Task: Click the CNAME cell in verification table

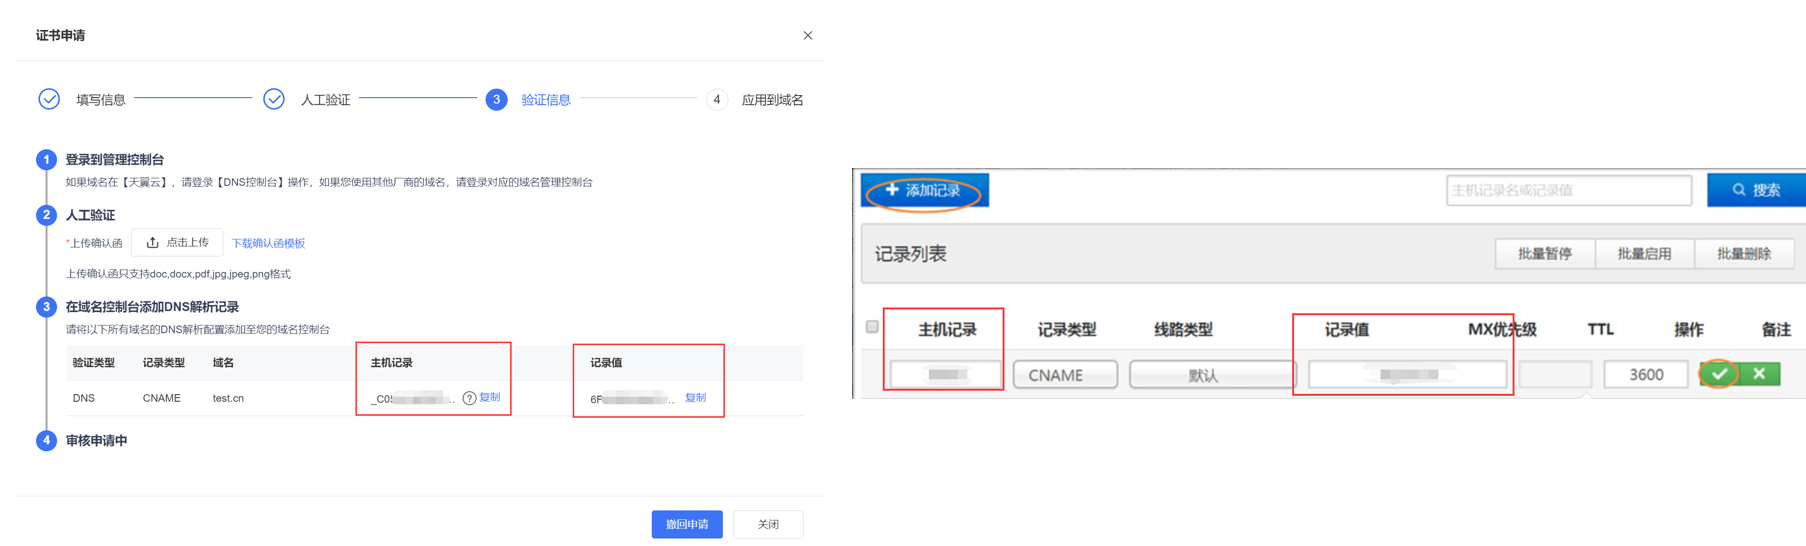Action: (x=161, y=398)
